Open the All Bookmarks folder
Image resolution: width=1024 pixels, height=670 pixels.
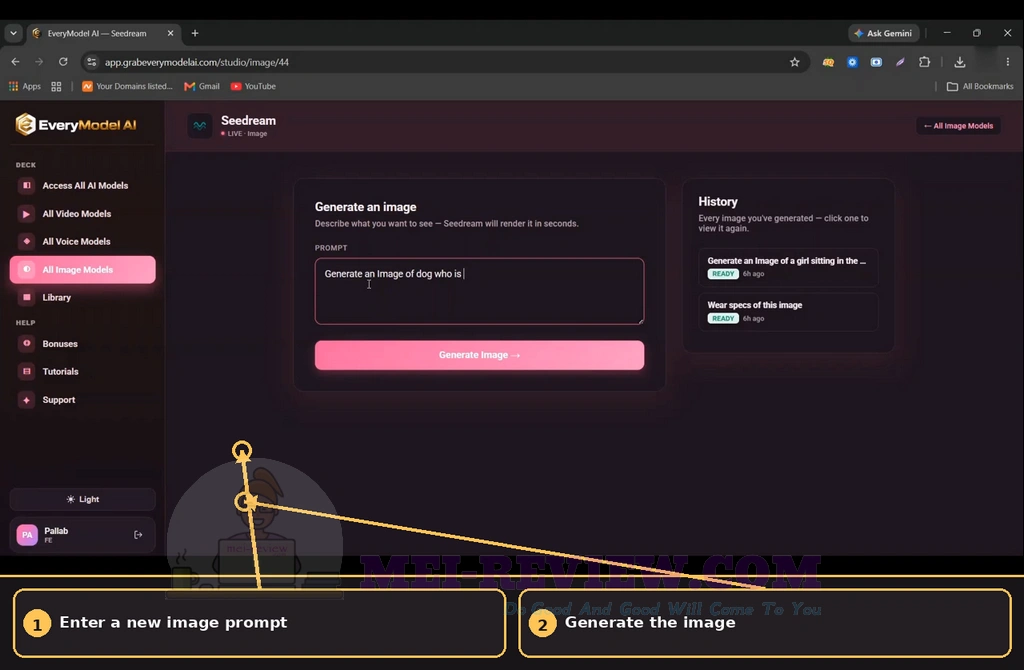click(980, 86)
